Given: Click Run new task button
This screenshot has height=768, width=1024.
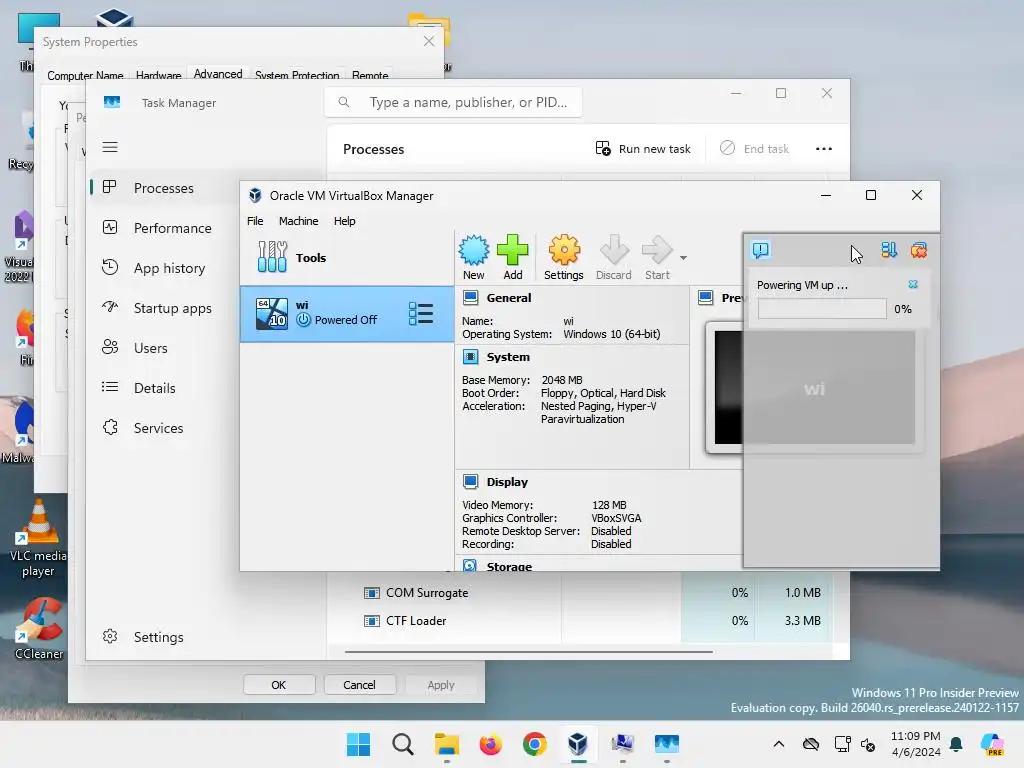Looking at the screenshot, I should pyautogui.click(x=643, y=149).
